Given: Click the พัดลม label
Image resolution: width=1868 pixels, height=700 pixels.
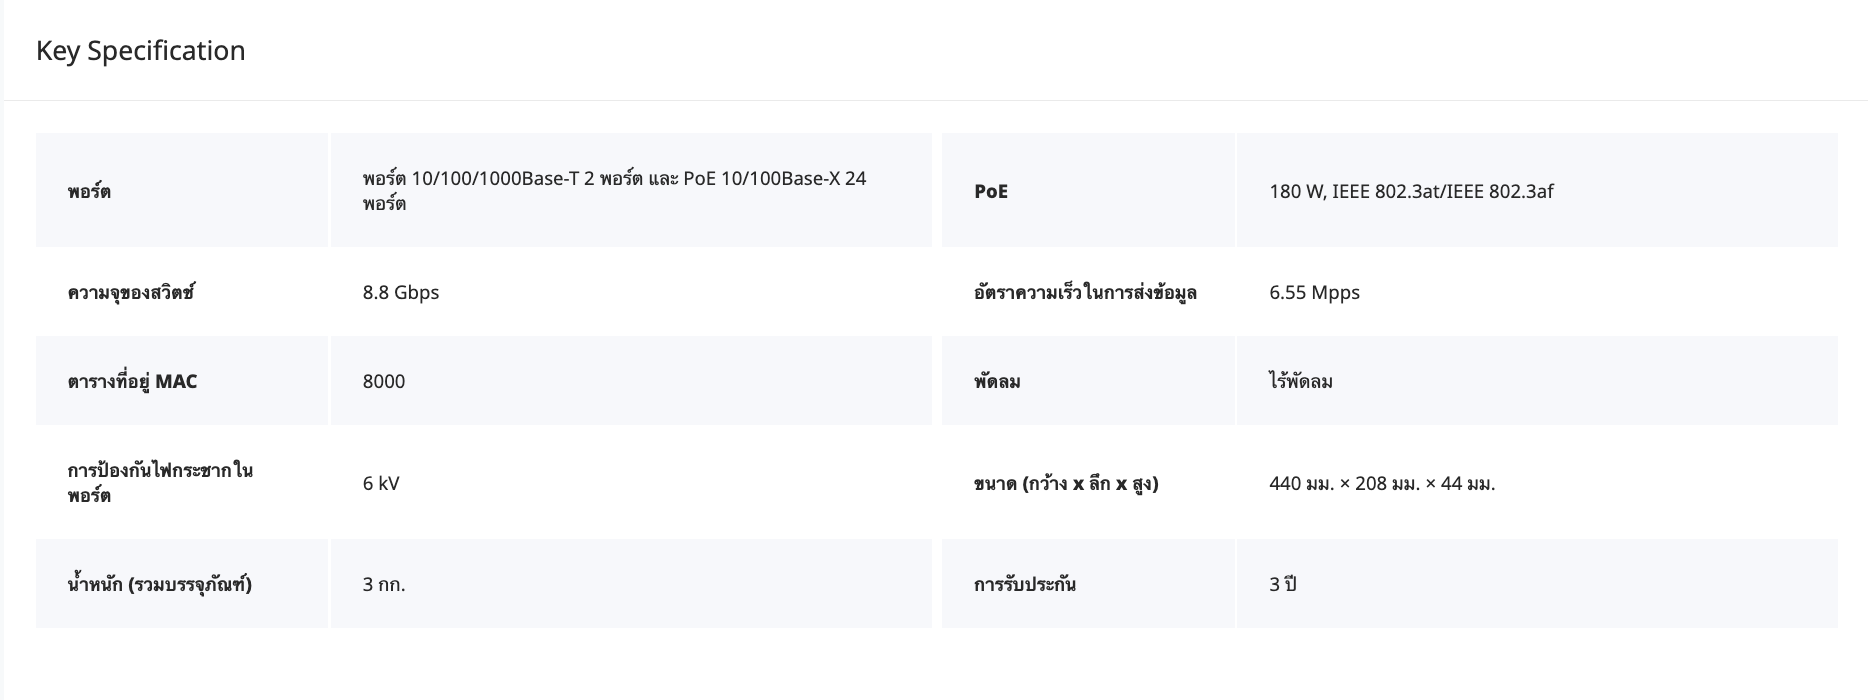Looking at the screenshot, I should point(997,381).
